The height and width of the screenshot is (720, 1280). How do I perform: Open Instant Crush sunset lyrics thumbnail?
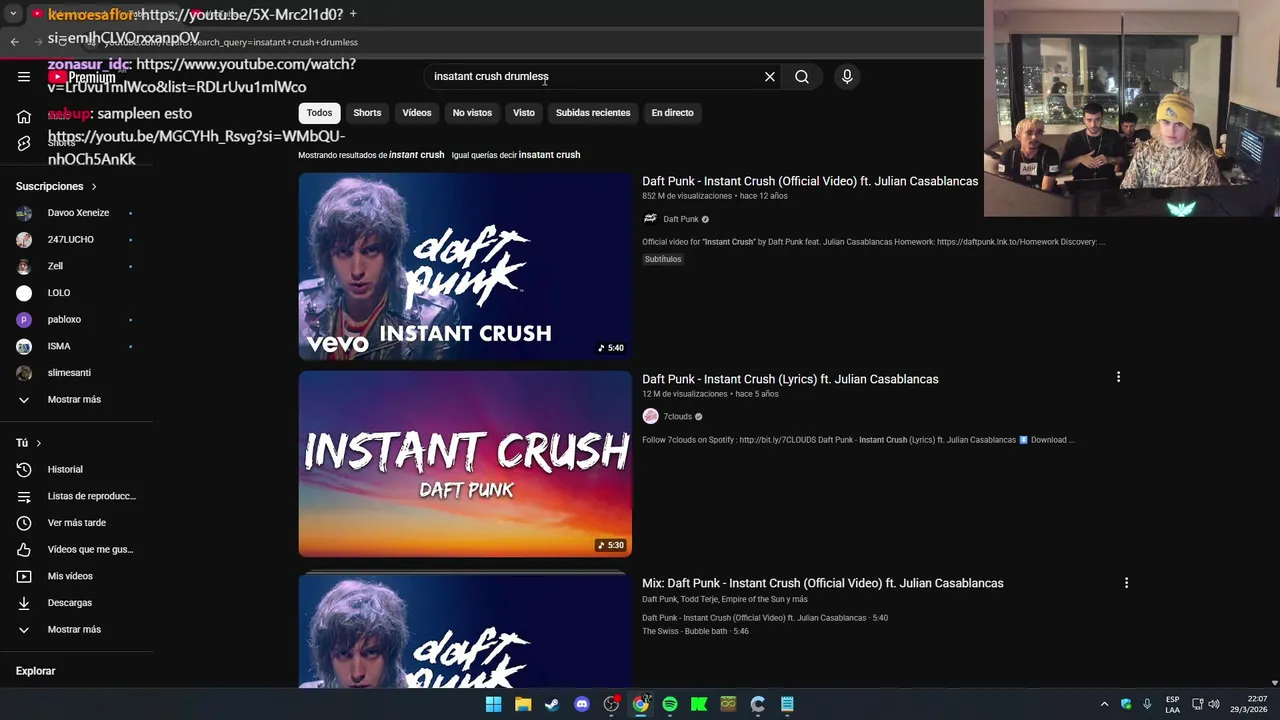[465, 464]
